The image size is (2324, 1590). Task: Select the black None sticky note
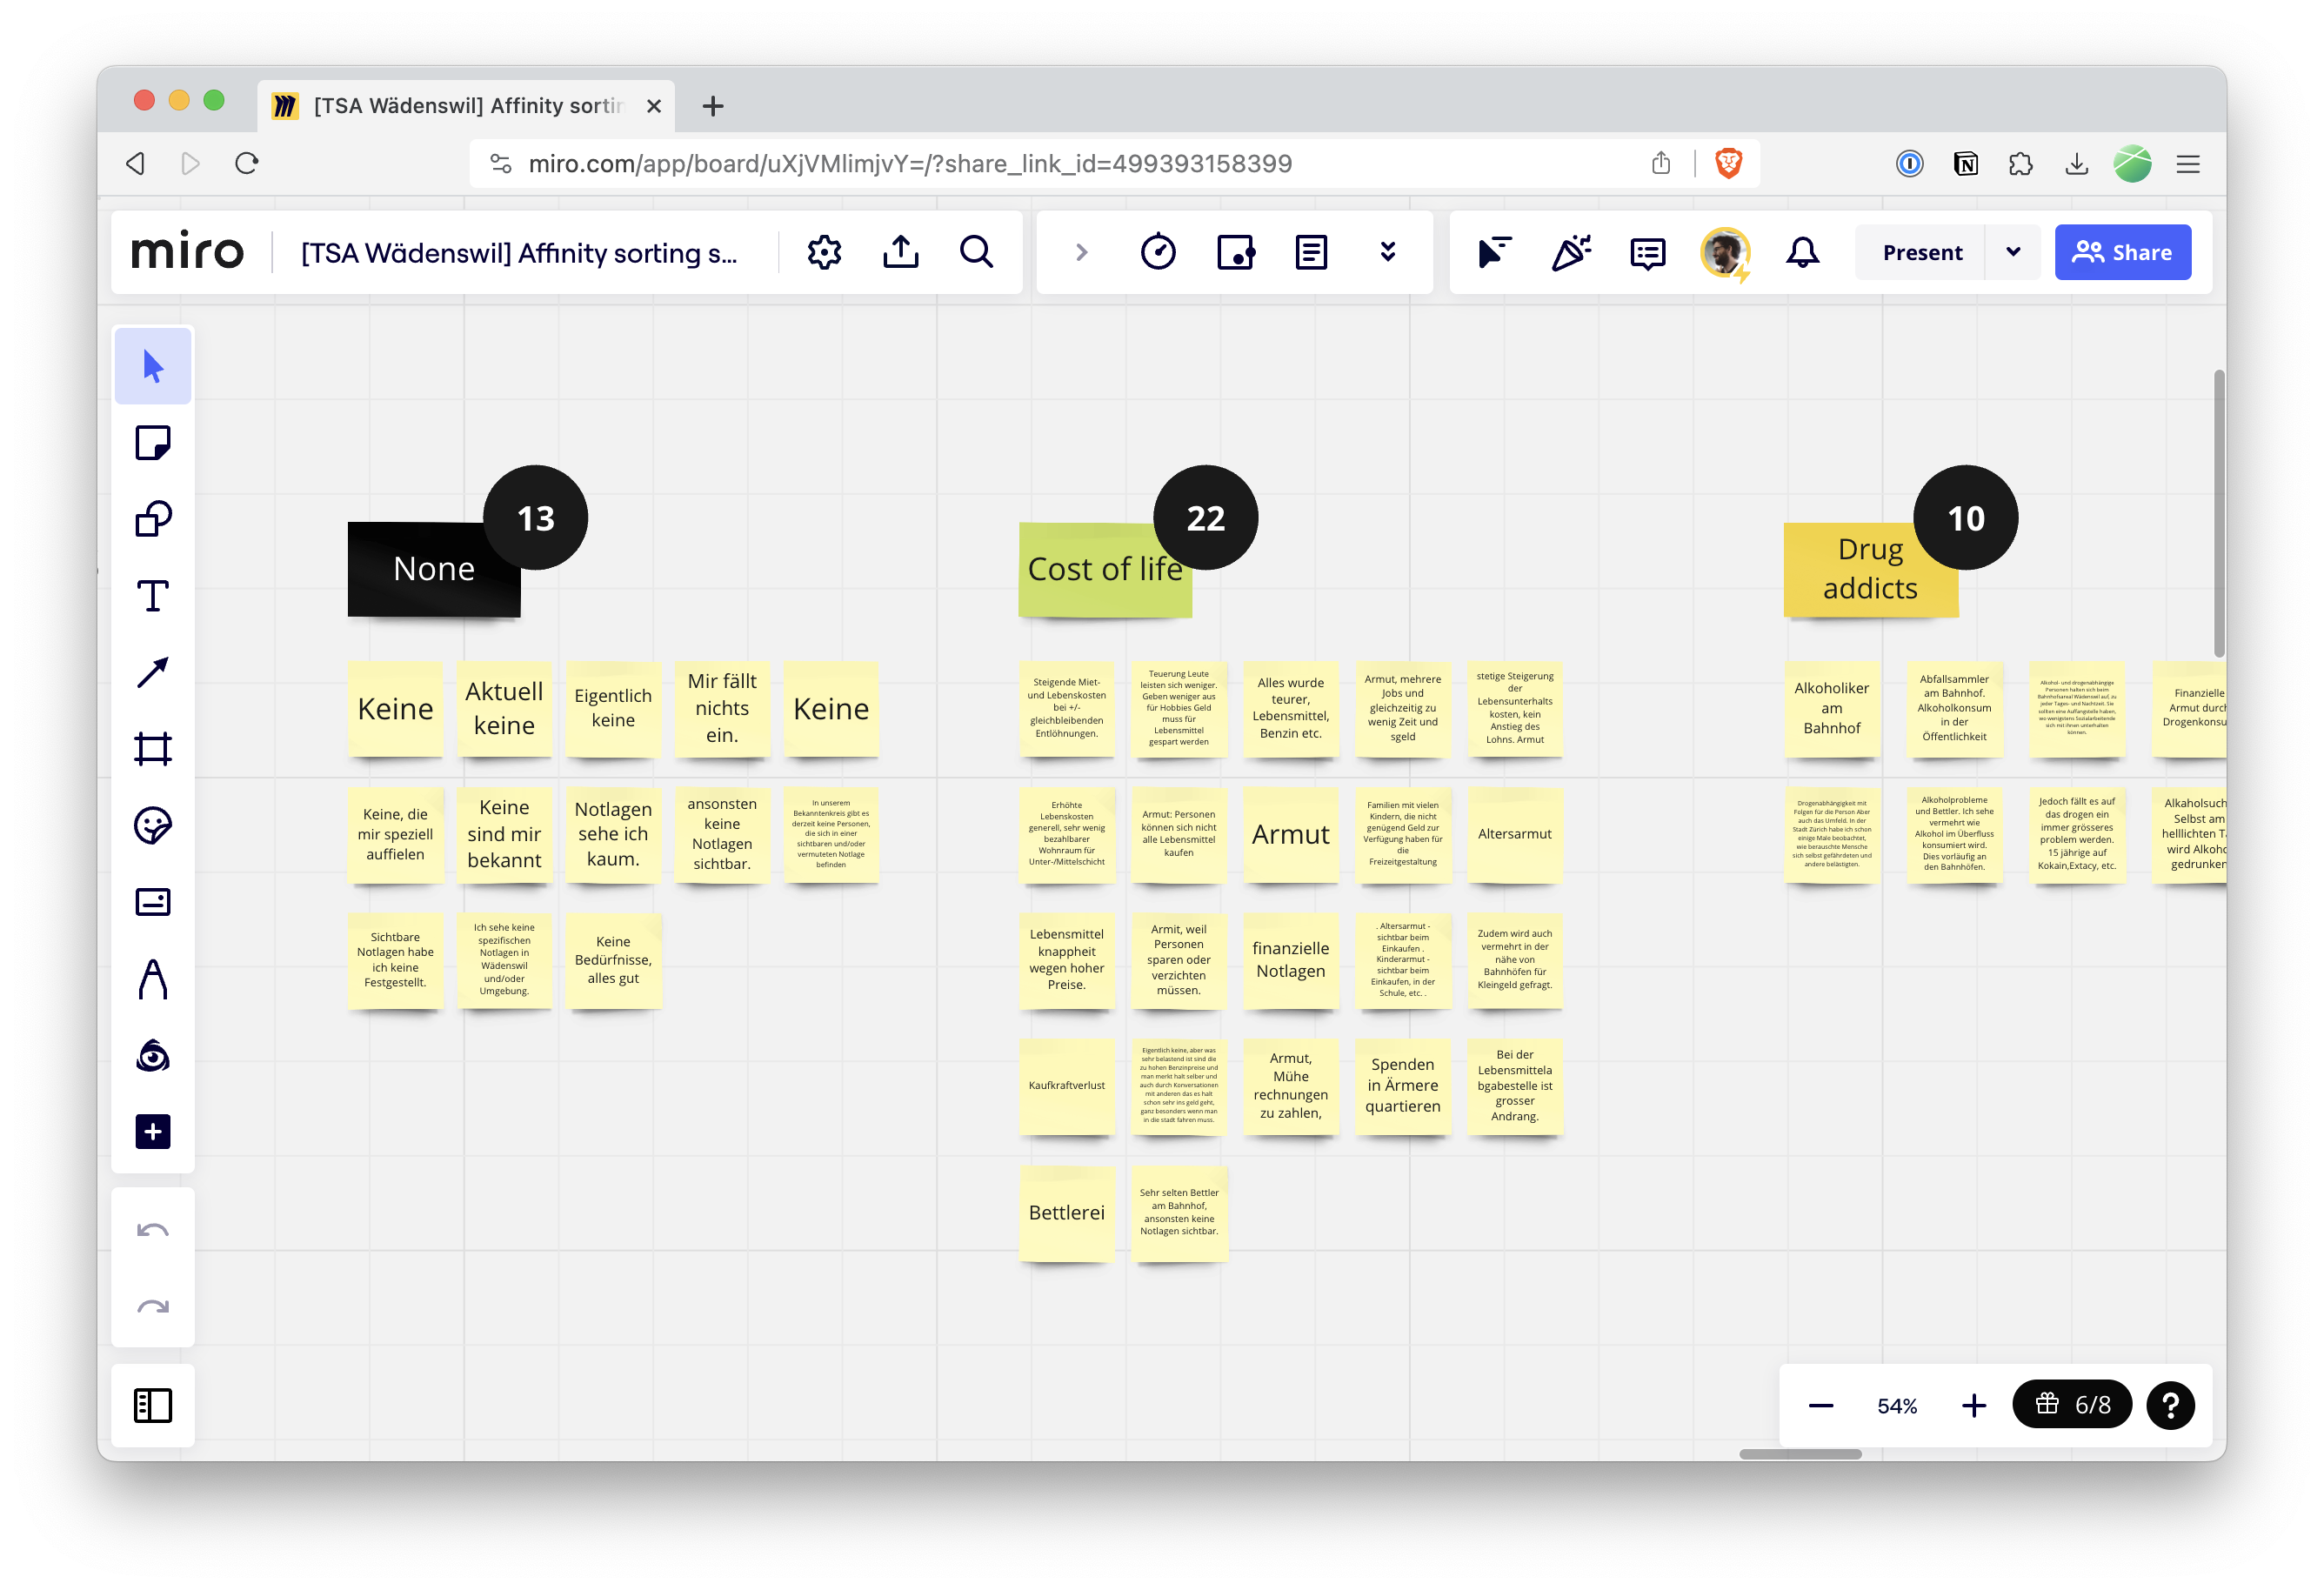(433, 569)
